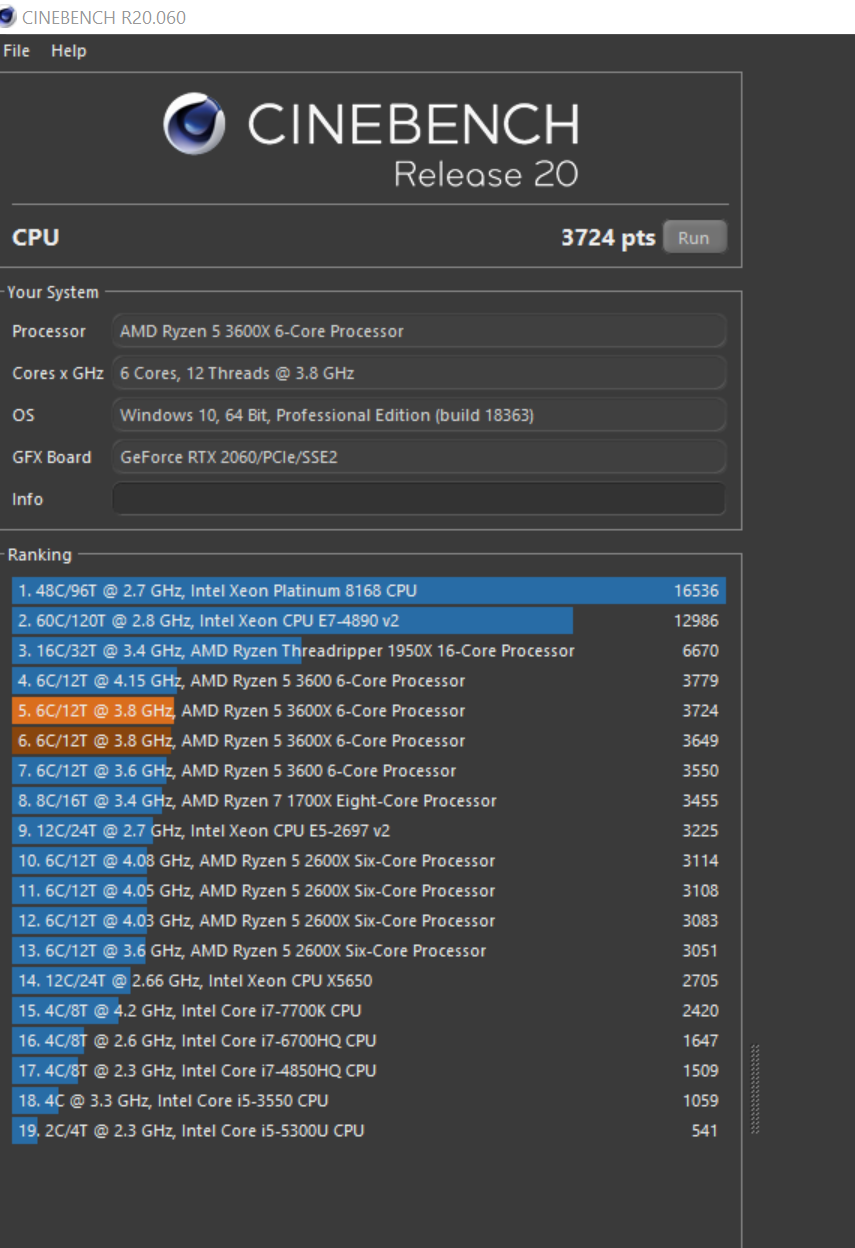Screen dimensions: 855x1248
Task: Click the CINEBENCH R20.060 window title
Action: pyautogui.click(x=104, y=17)
